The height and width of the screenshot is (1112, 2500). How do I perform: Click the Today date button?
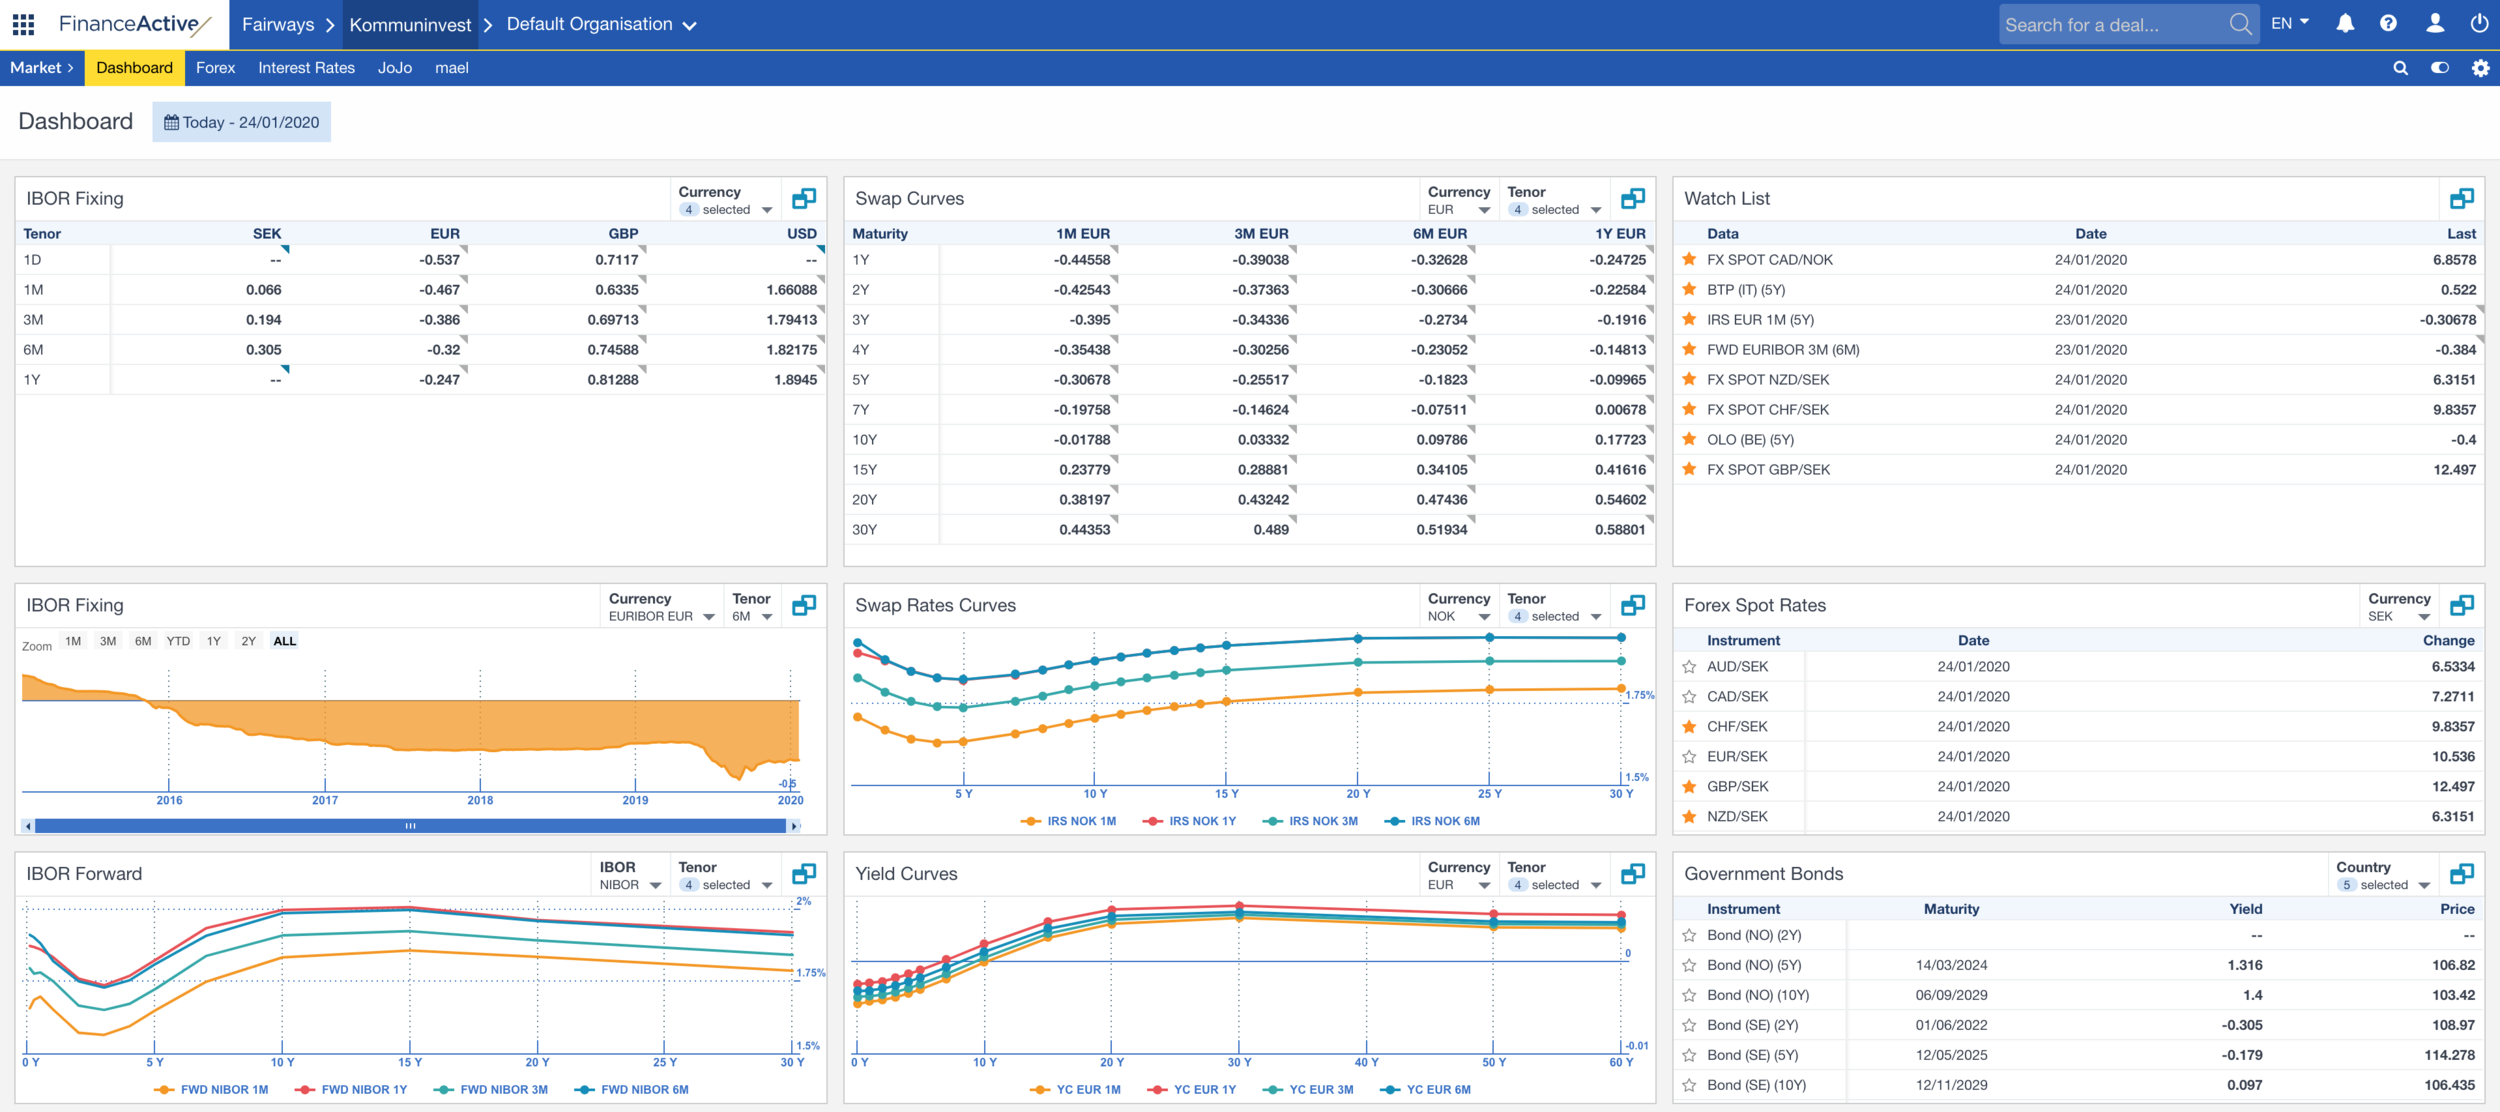(x=242, y=122)
